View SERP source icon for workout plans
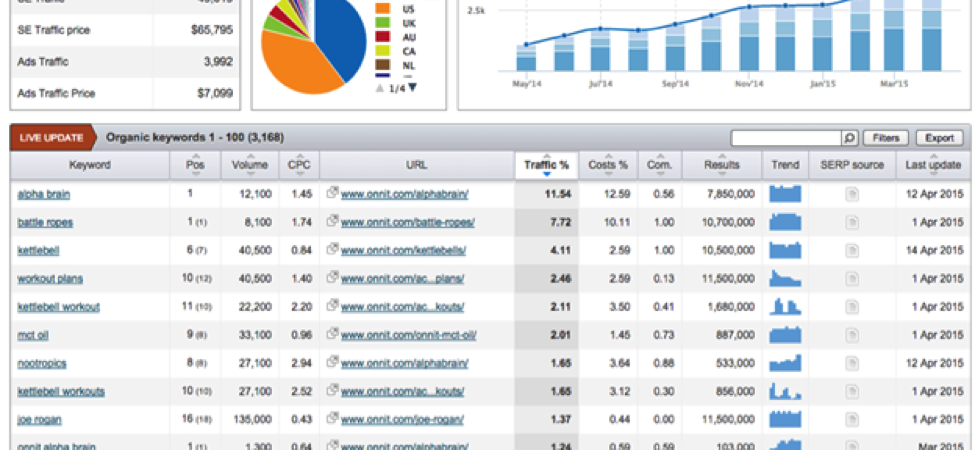Viewport: 975px width, 450px height. 852,279
